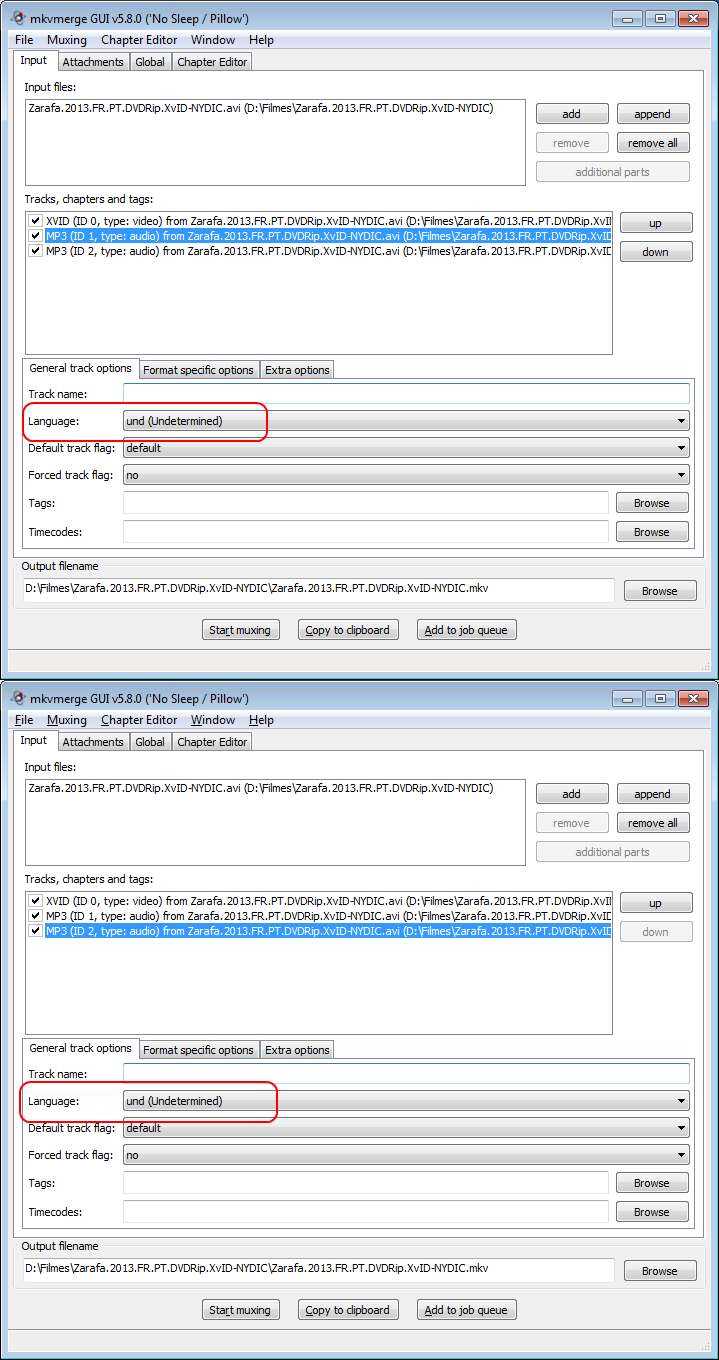Image resolution: width=719 pixels, height=1360 pixels.
Task: Click mkvmerge app icon in bottom window title bar
Action: coord(17,698)
